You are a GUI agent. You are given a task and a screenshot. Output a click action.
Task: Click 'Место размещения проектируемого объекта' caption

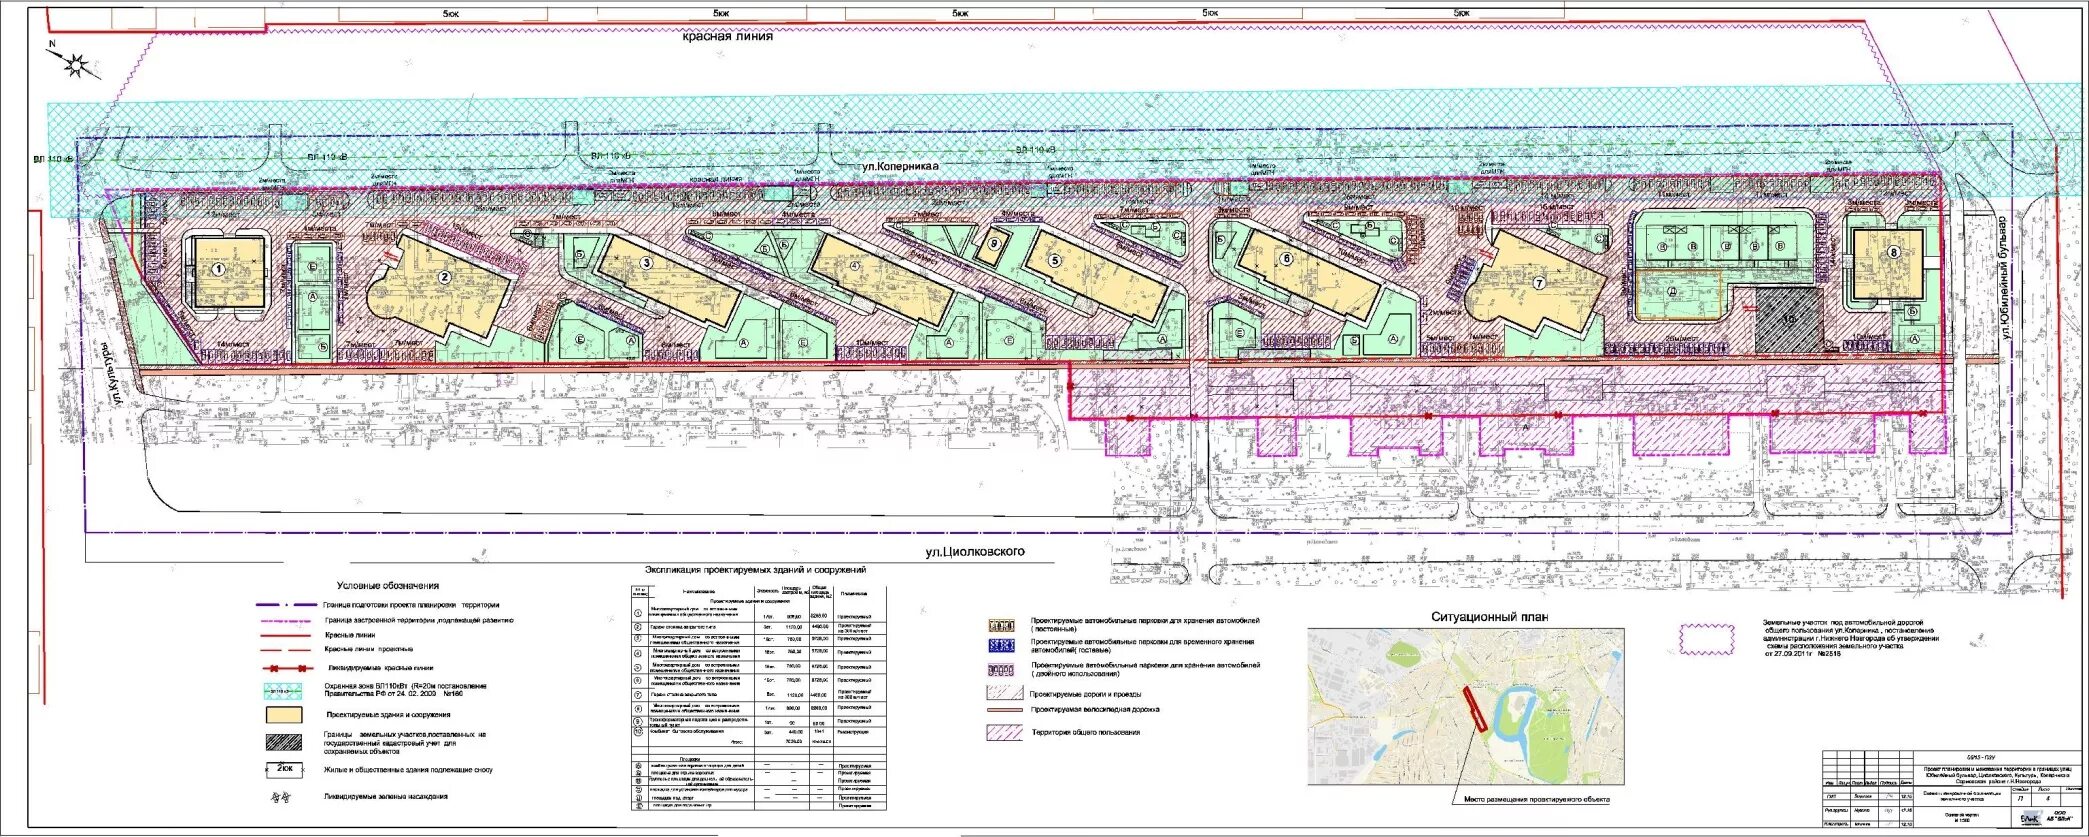point(1537,799)
